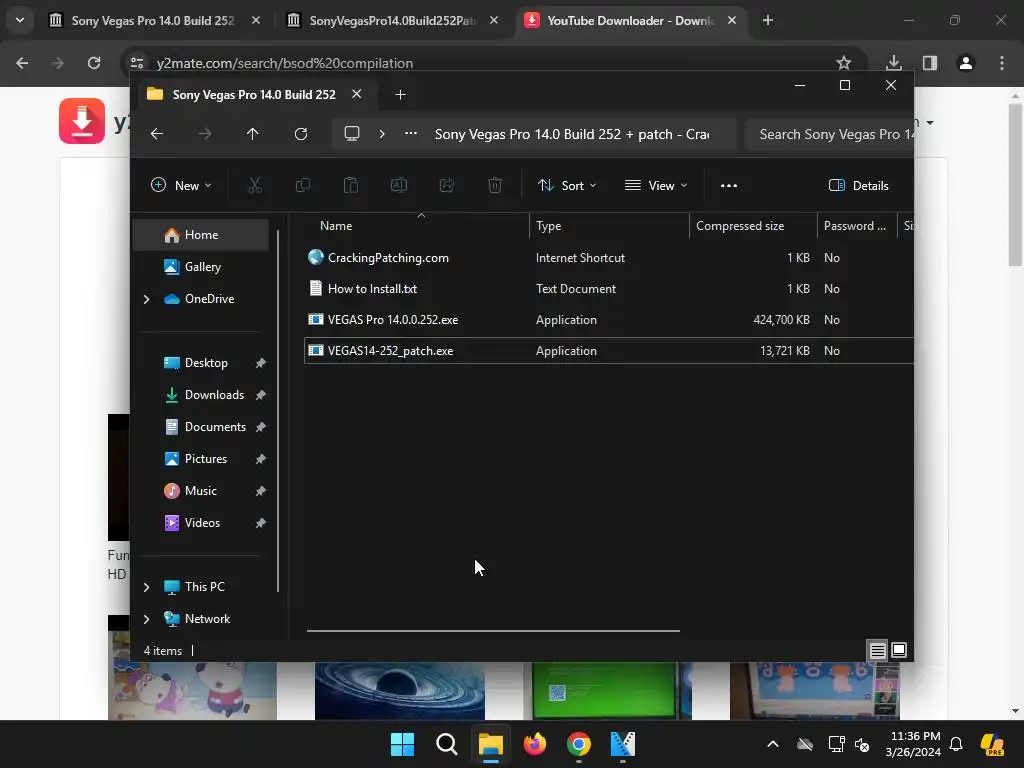The width and height of the screenshot is (1024, 768).
Task: Sort by Name column header
Action: 417,226
